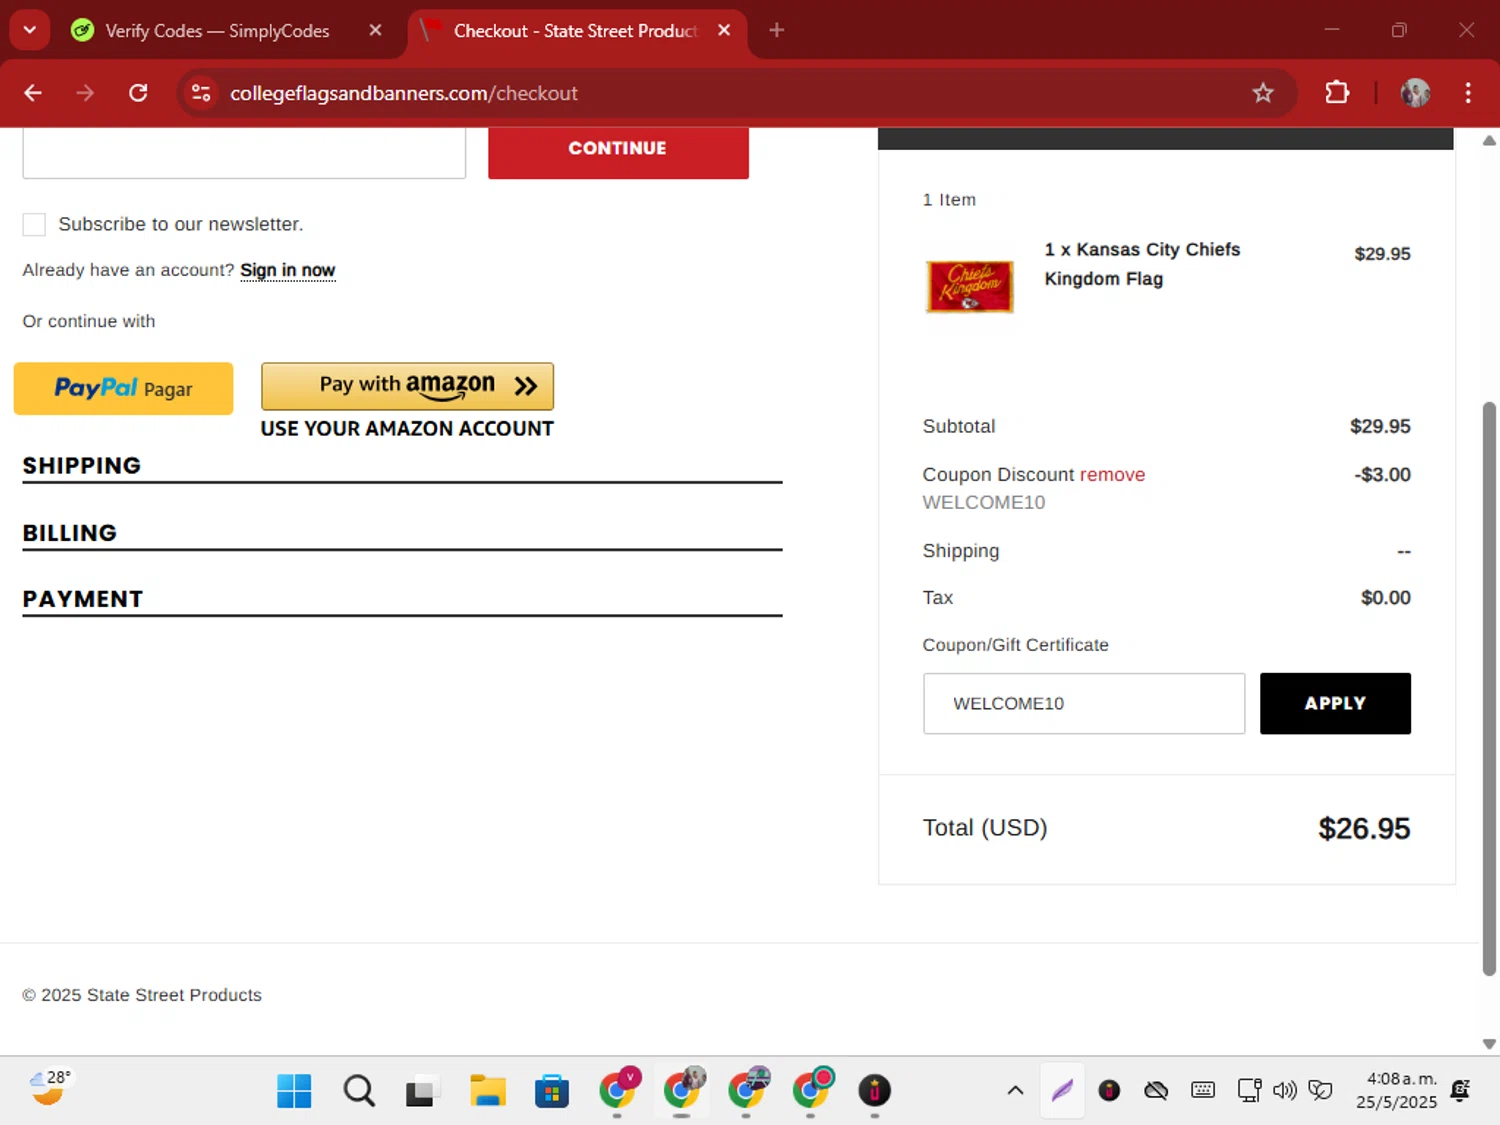Click the Subtotal $29.95 value
This screenshot has width=1500, height=1125.
[1380, 427]
